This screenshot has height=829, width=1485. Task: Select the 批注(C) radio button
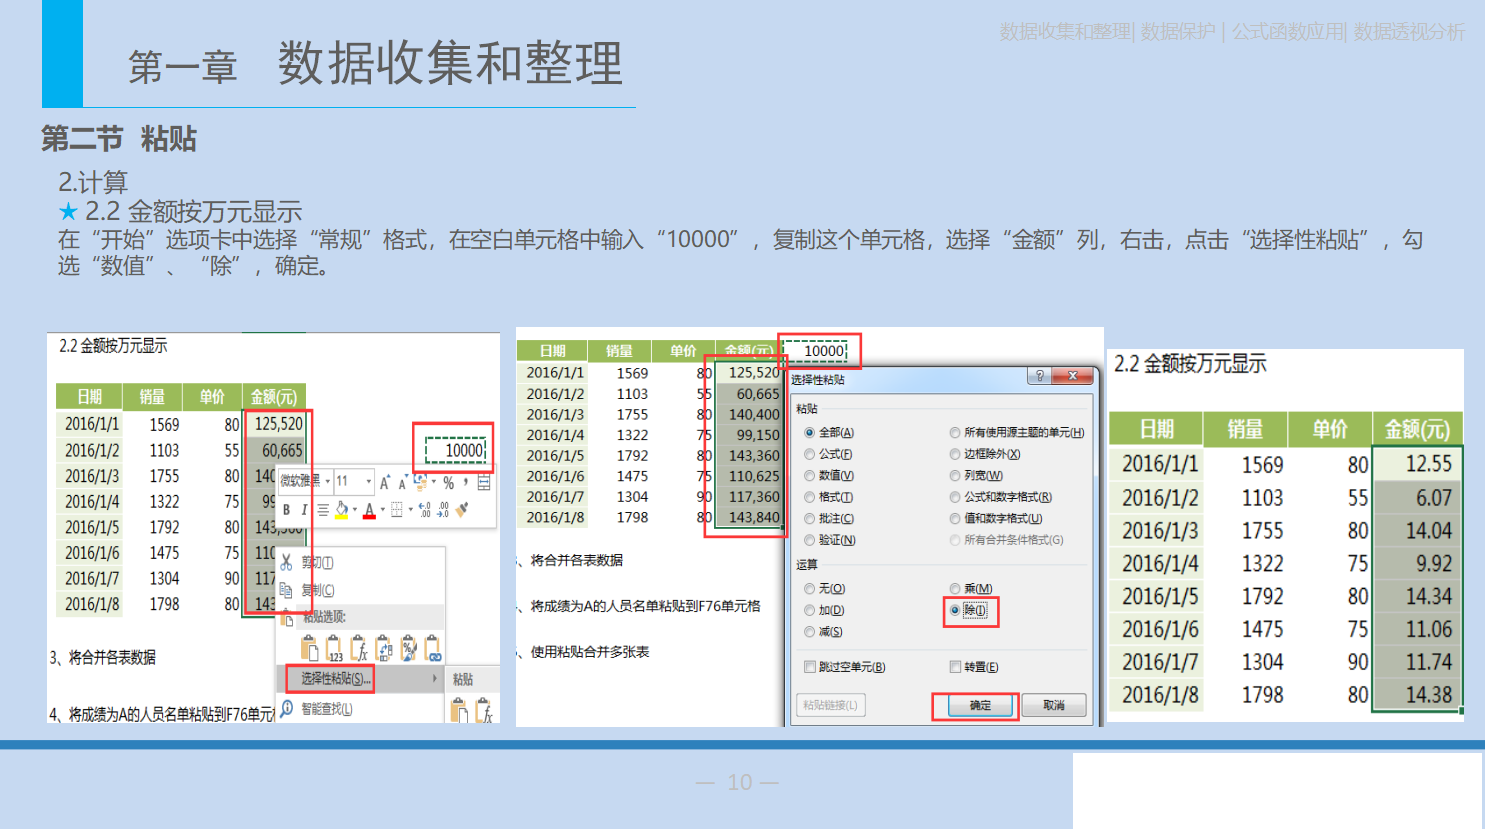810,519
